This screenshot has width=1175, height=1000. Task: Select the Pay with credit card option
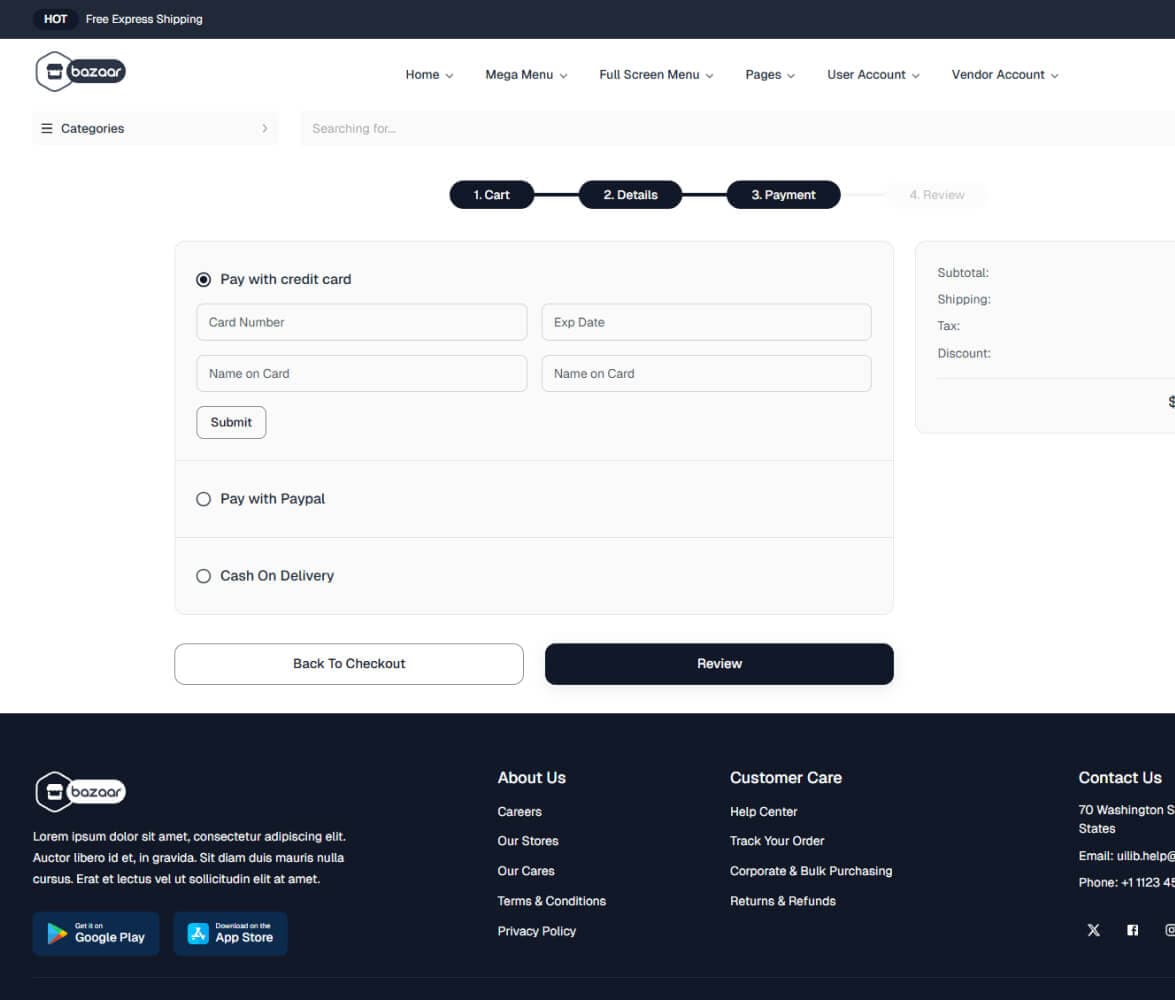203,279
